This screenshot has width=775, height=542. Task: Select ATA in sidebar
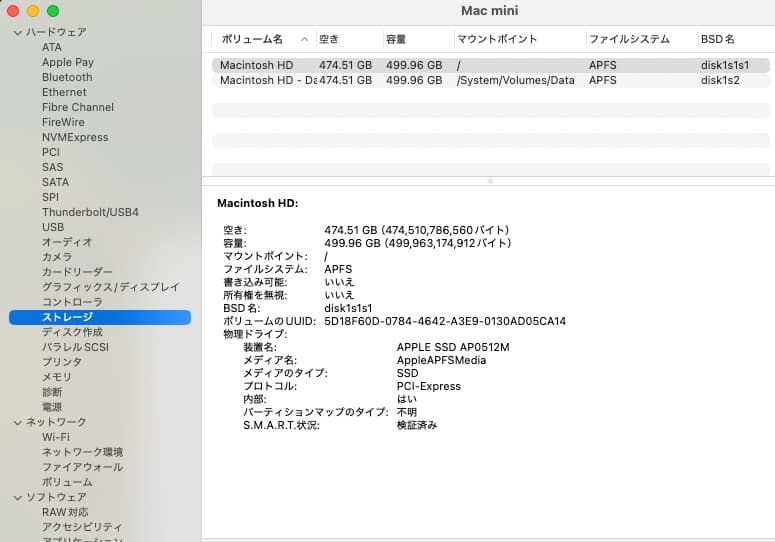coord(52,47)
